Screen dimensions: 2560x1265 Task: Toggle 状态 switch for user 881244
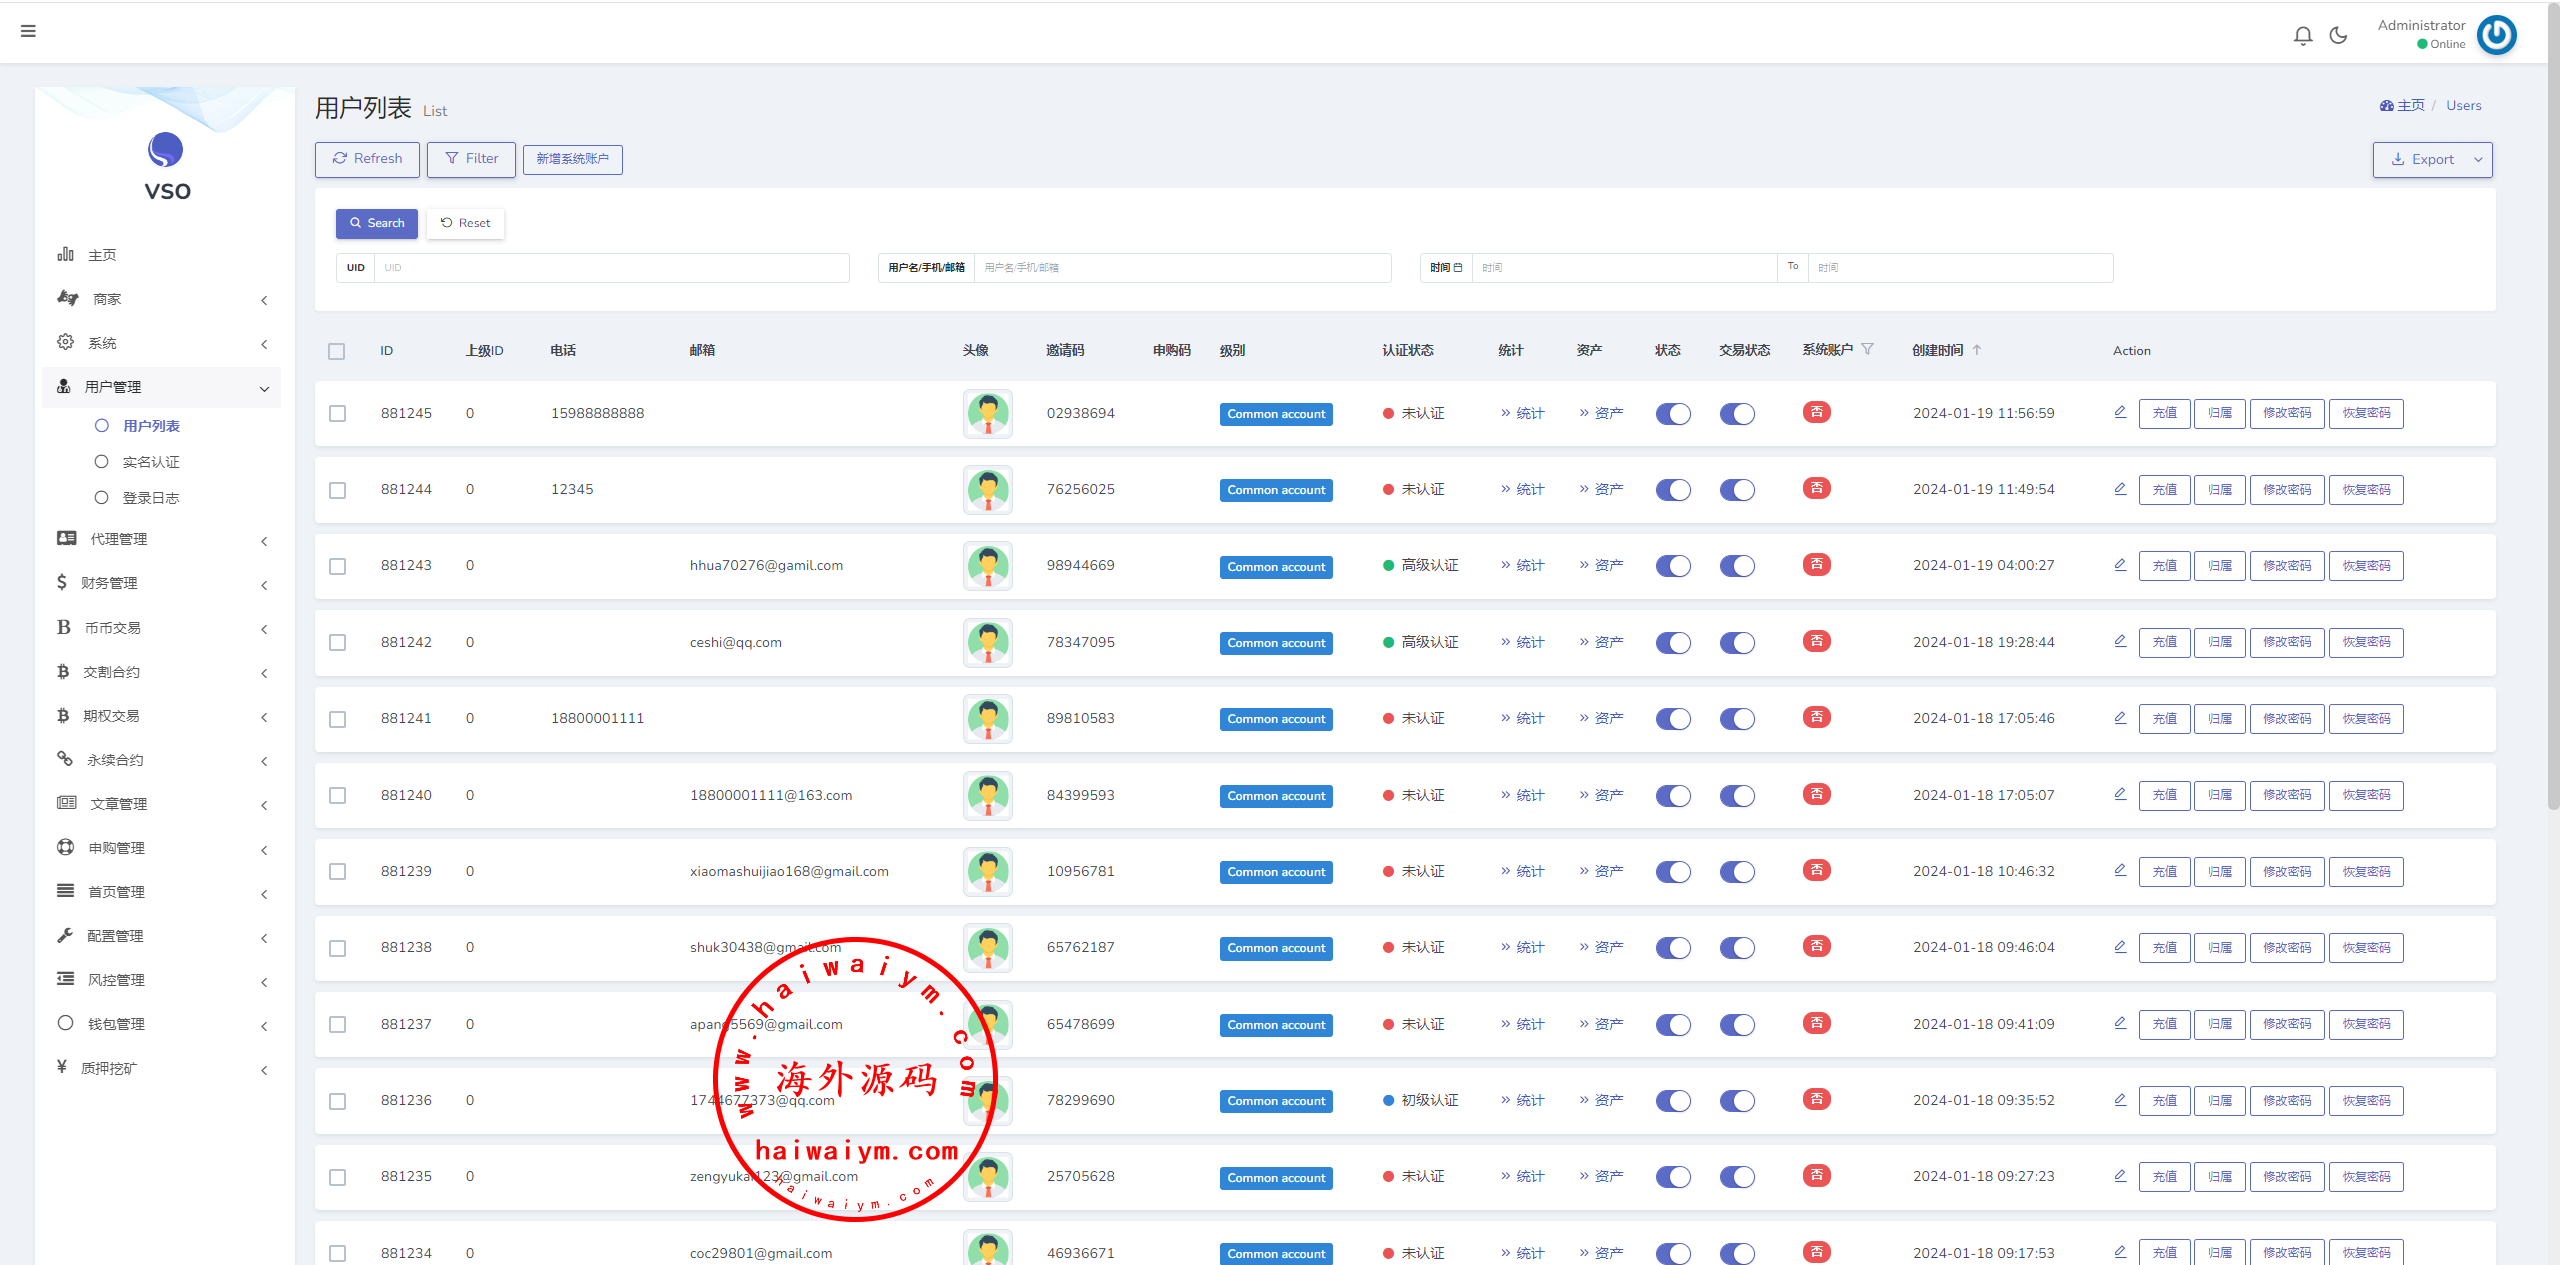pyautogui.click(x=1672, y=490)
